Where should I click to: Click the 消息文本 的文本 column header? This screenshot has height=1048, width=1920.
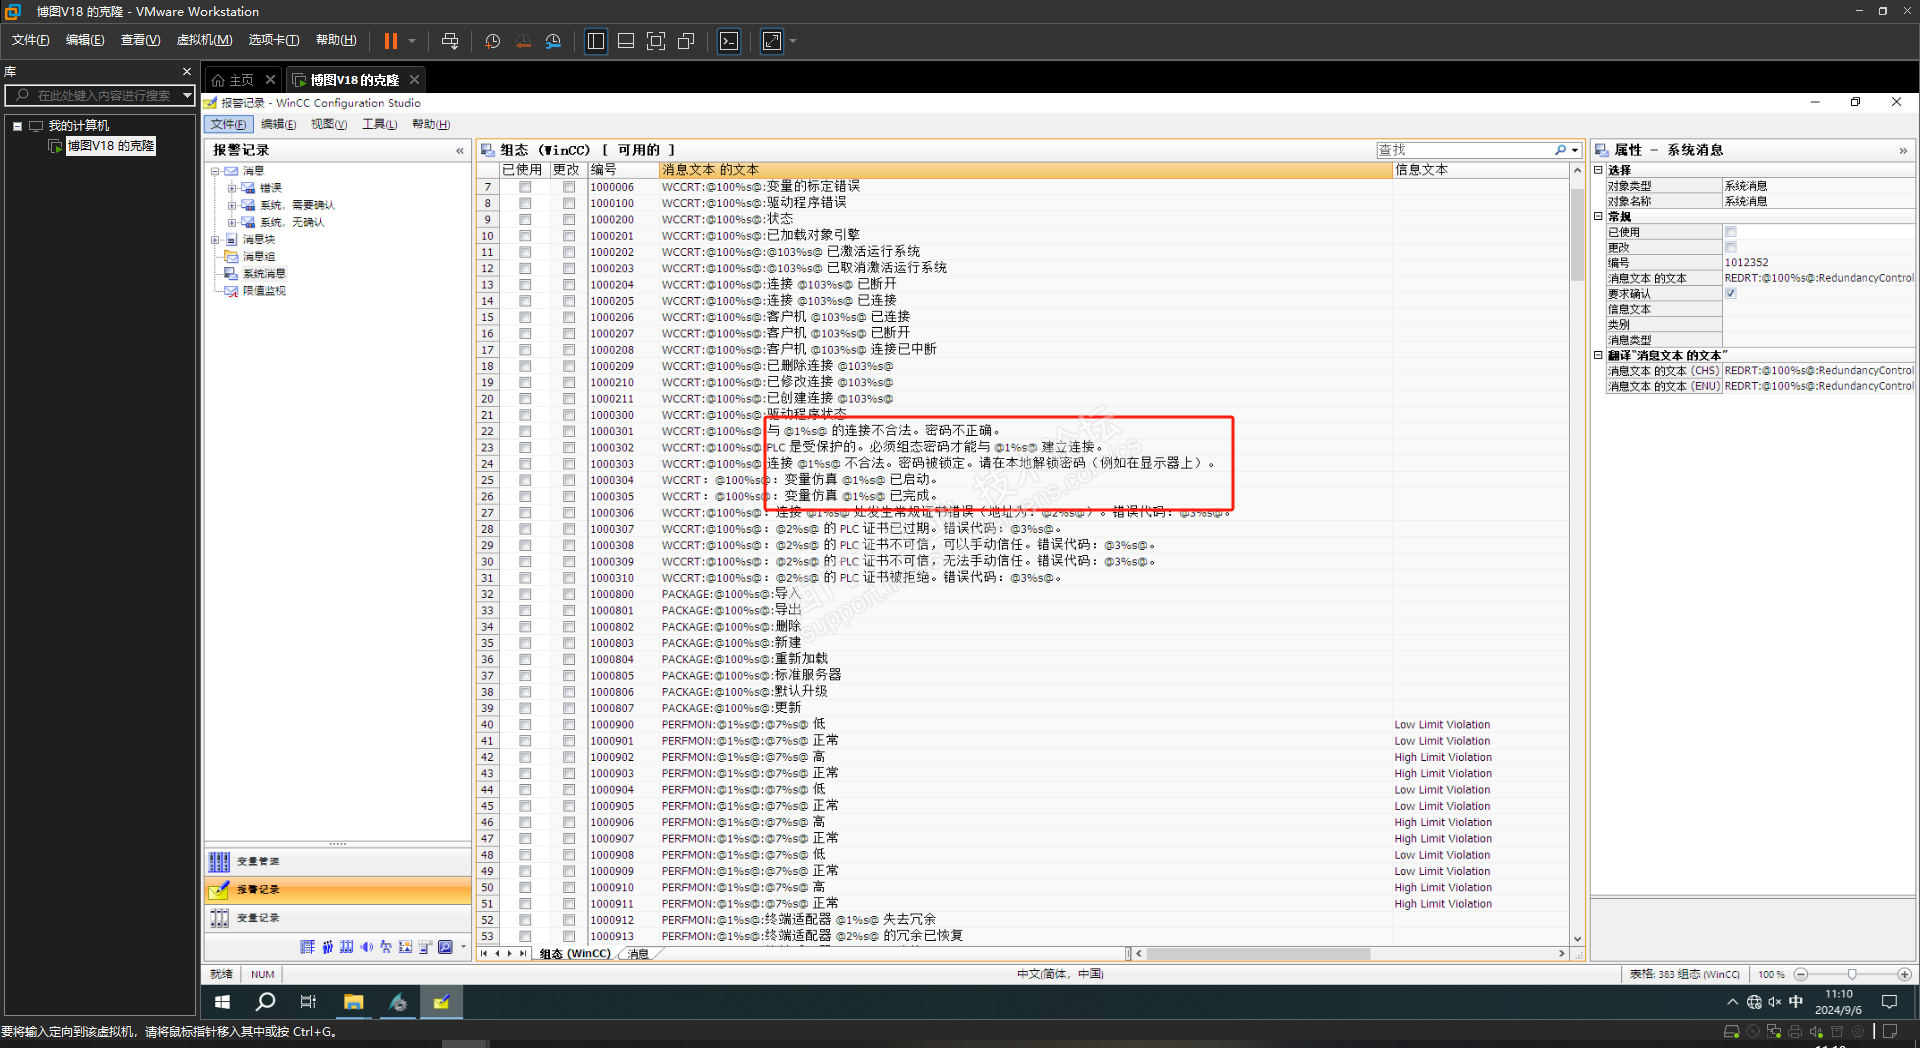pyautogui.click(x=1025, y=170)
